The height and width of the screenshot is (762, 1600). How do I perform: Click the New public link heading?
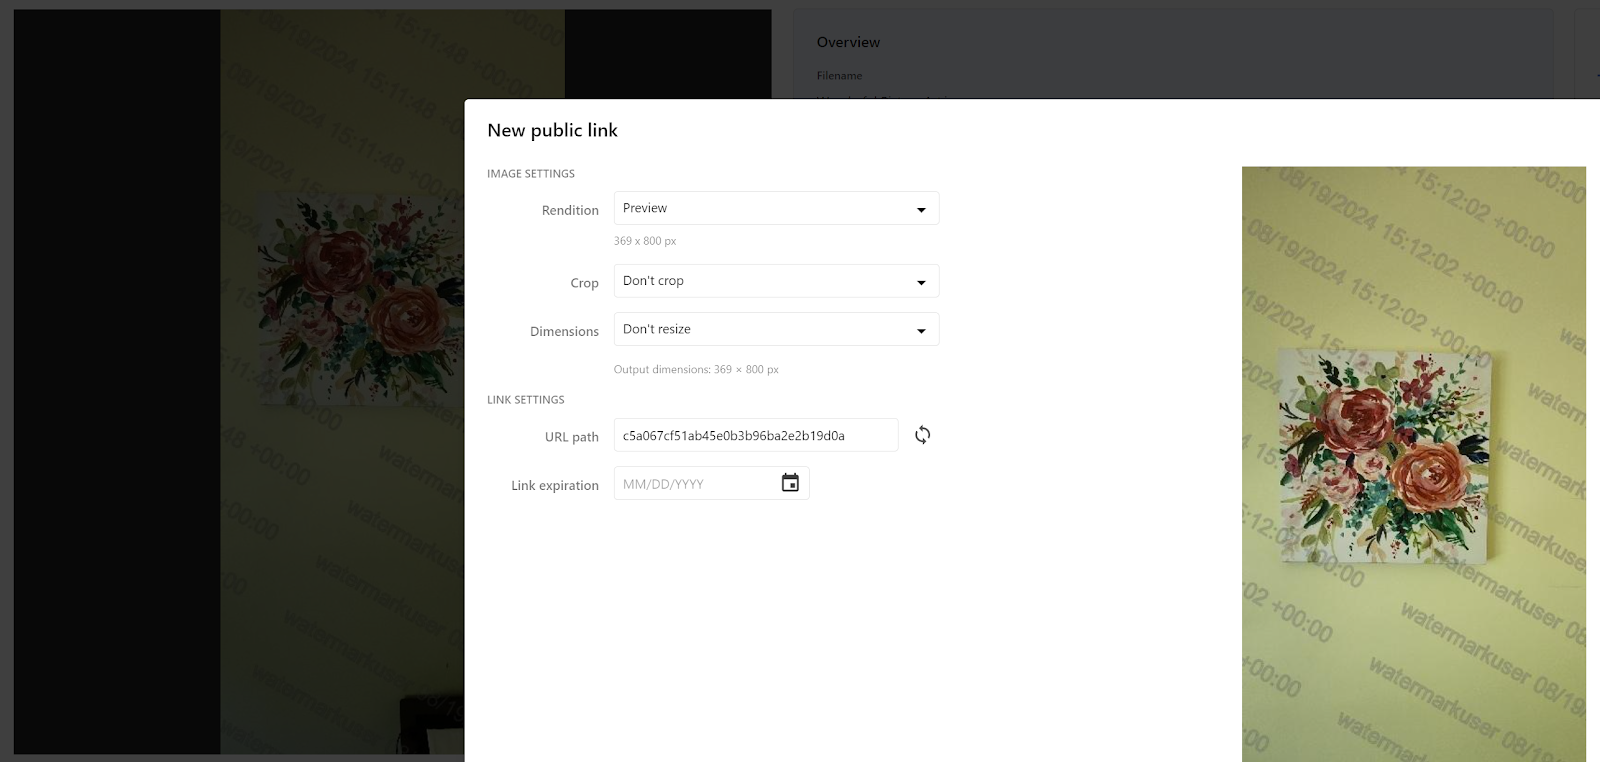click(552, 130)
